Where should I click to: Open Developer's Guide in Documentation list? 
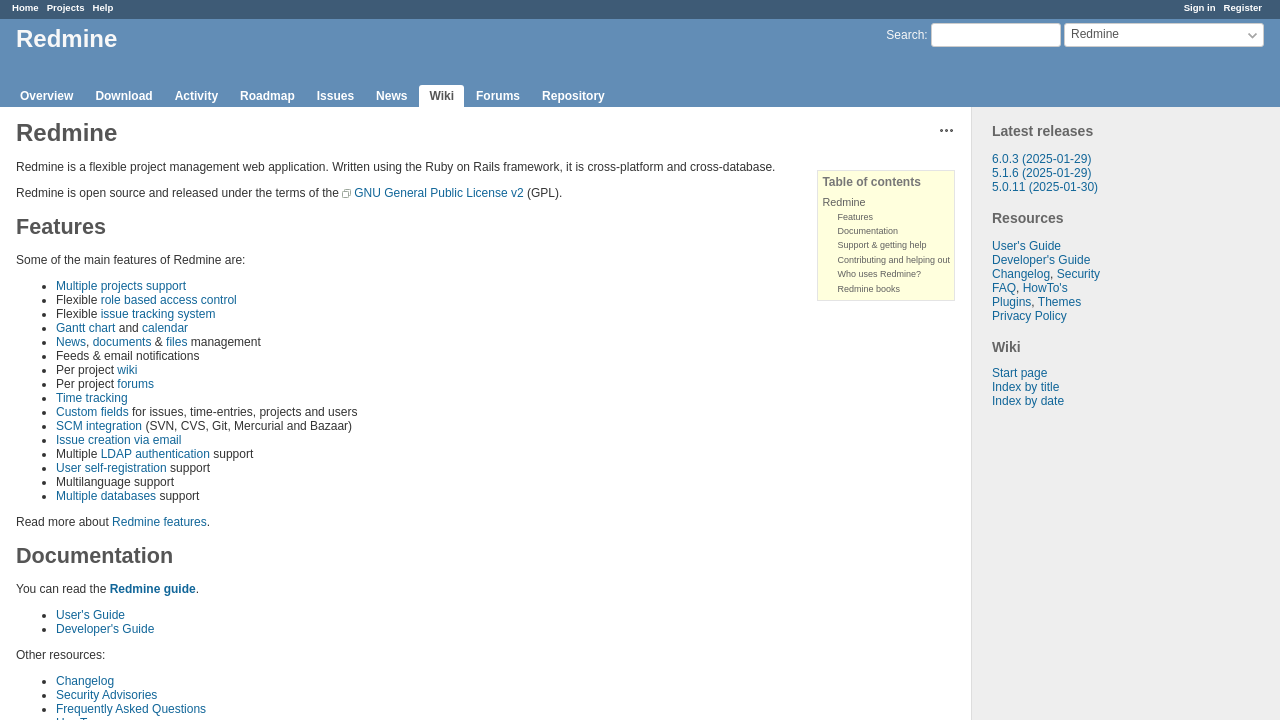(x=105, y=629)
